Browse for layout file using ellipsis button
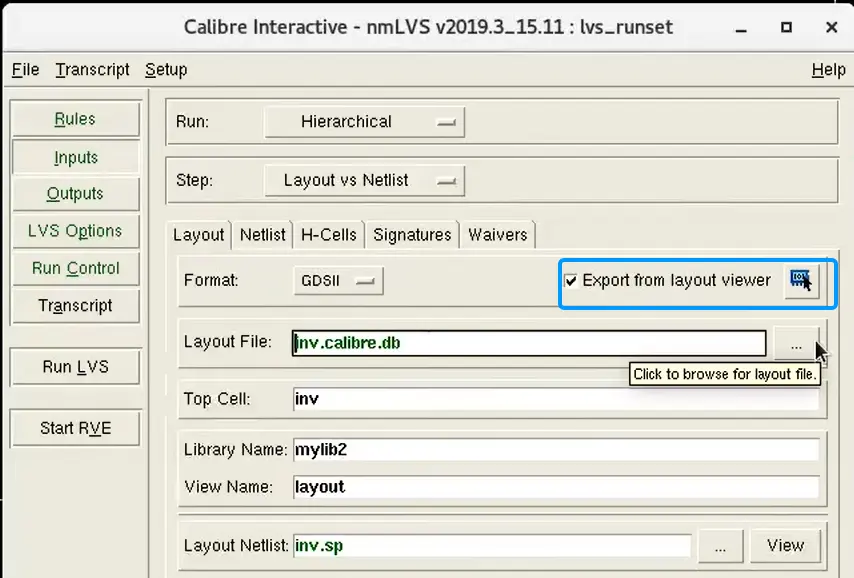This screenshot has width=854, height=578. point(796,344)
